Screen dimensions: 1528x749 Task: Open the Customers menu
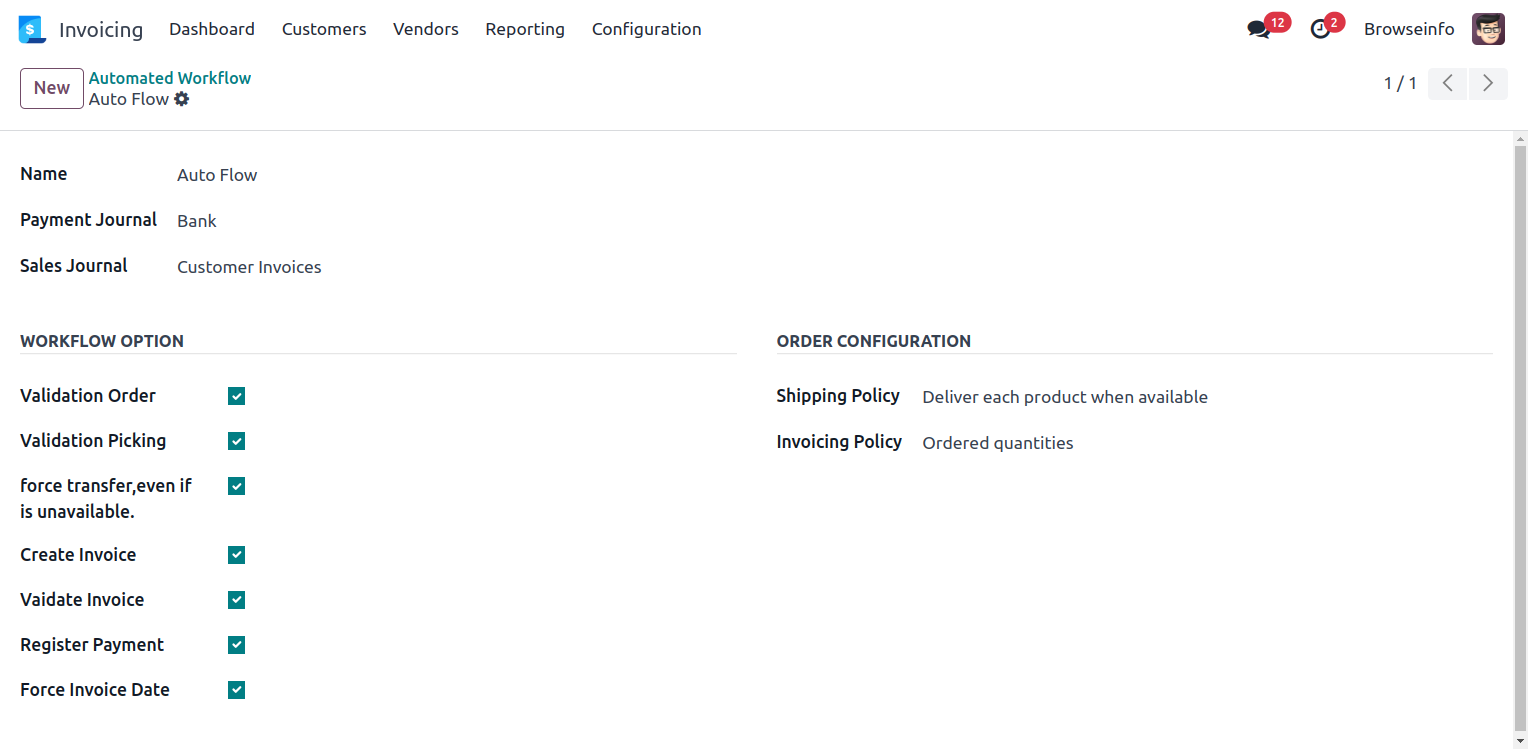[324, 30]
